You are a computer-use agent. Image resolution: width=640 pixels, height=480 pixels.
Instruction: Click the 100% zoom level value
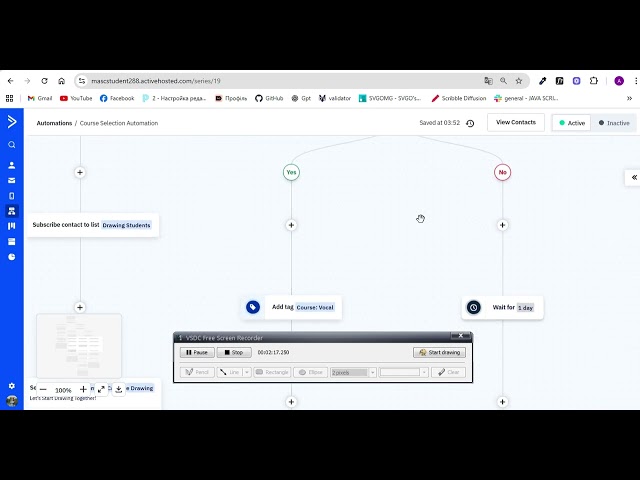63,390
